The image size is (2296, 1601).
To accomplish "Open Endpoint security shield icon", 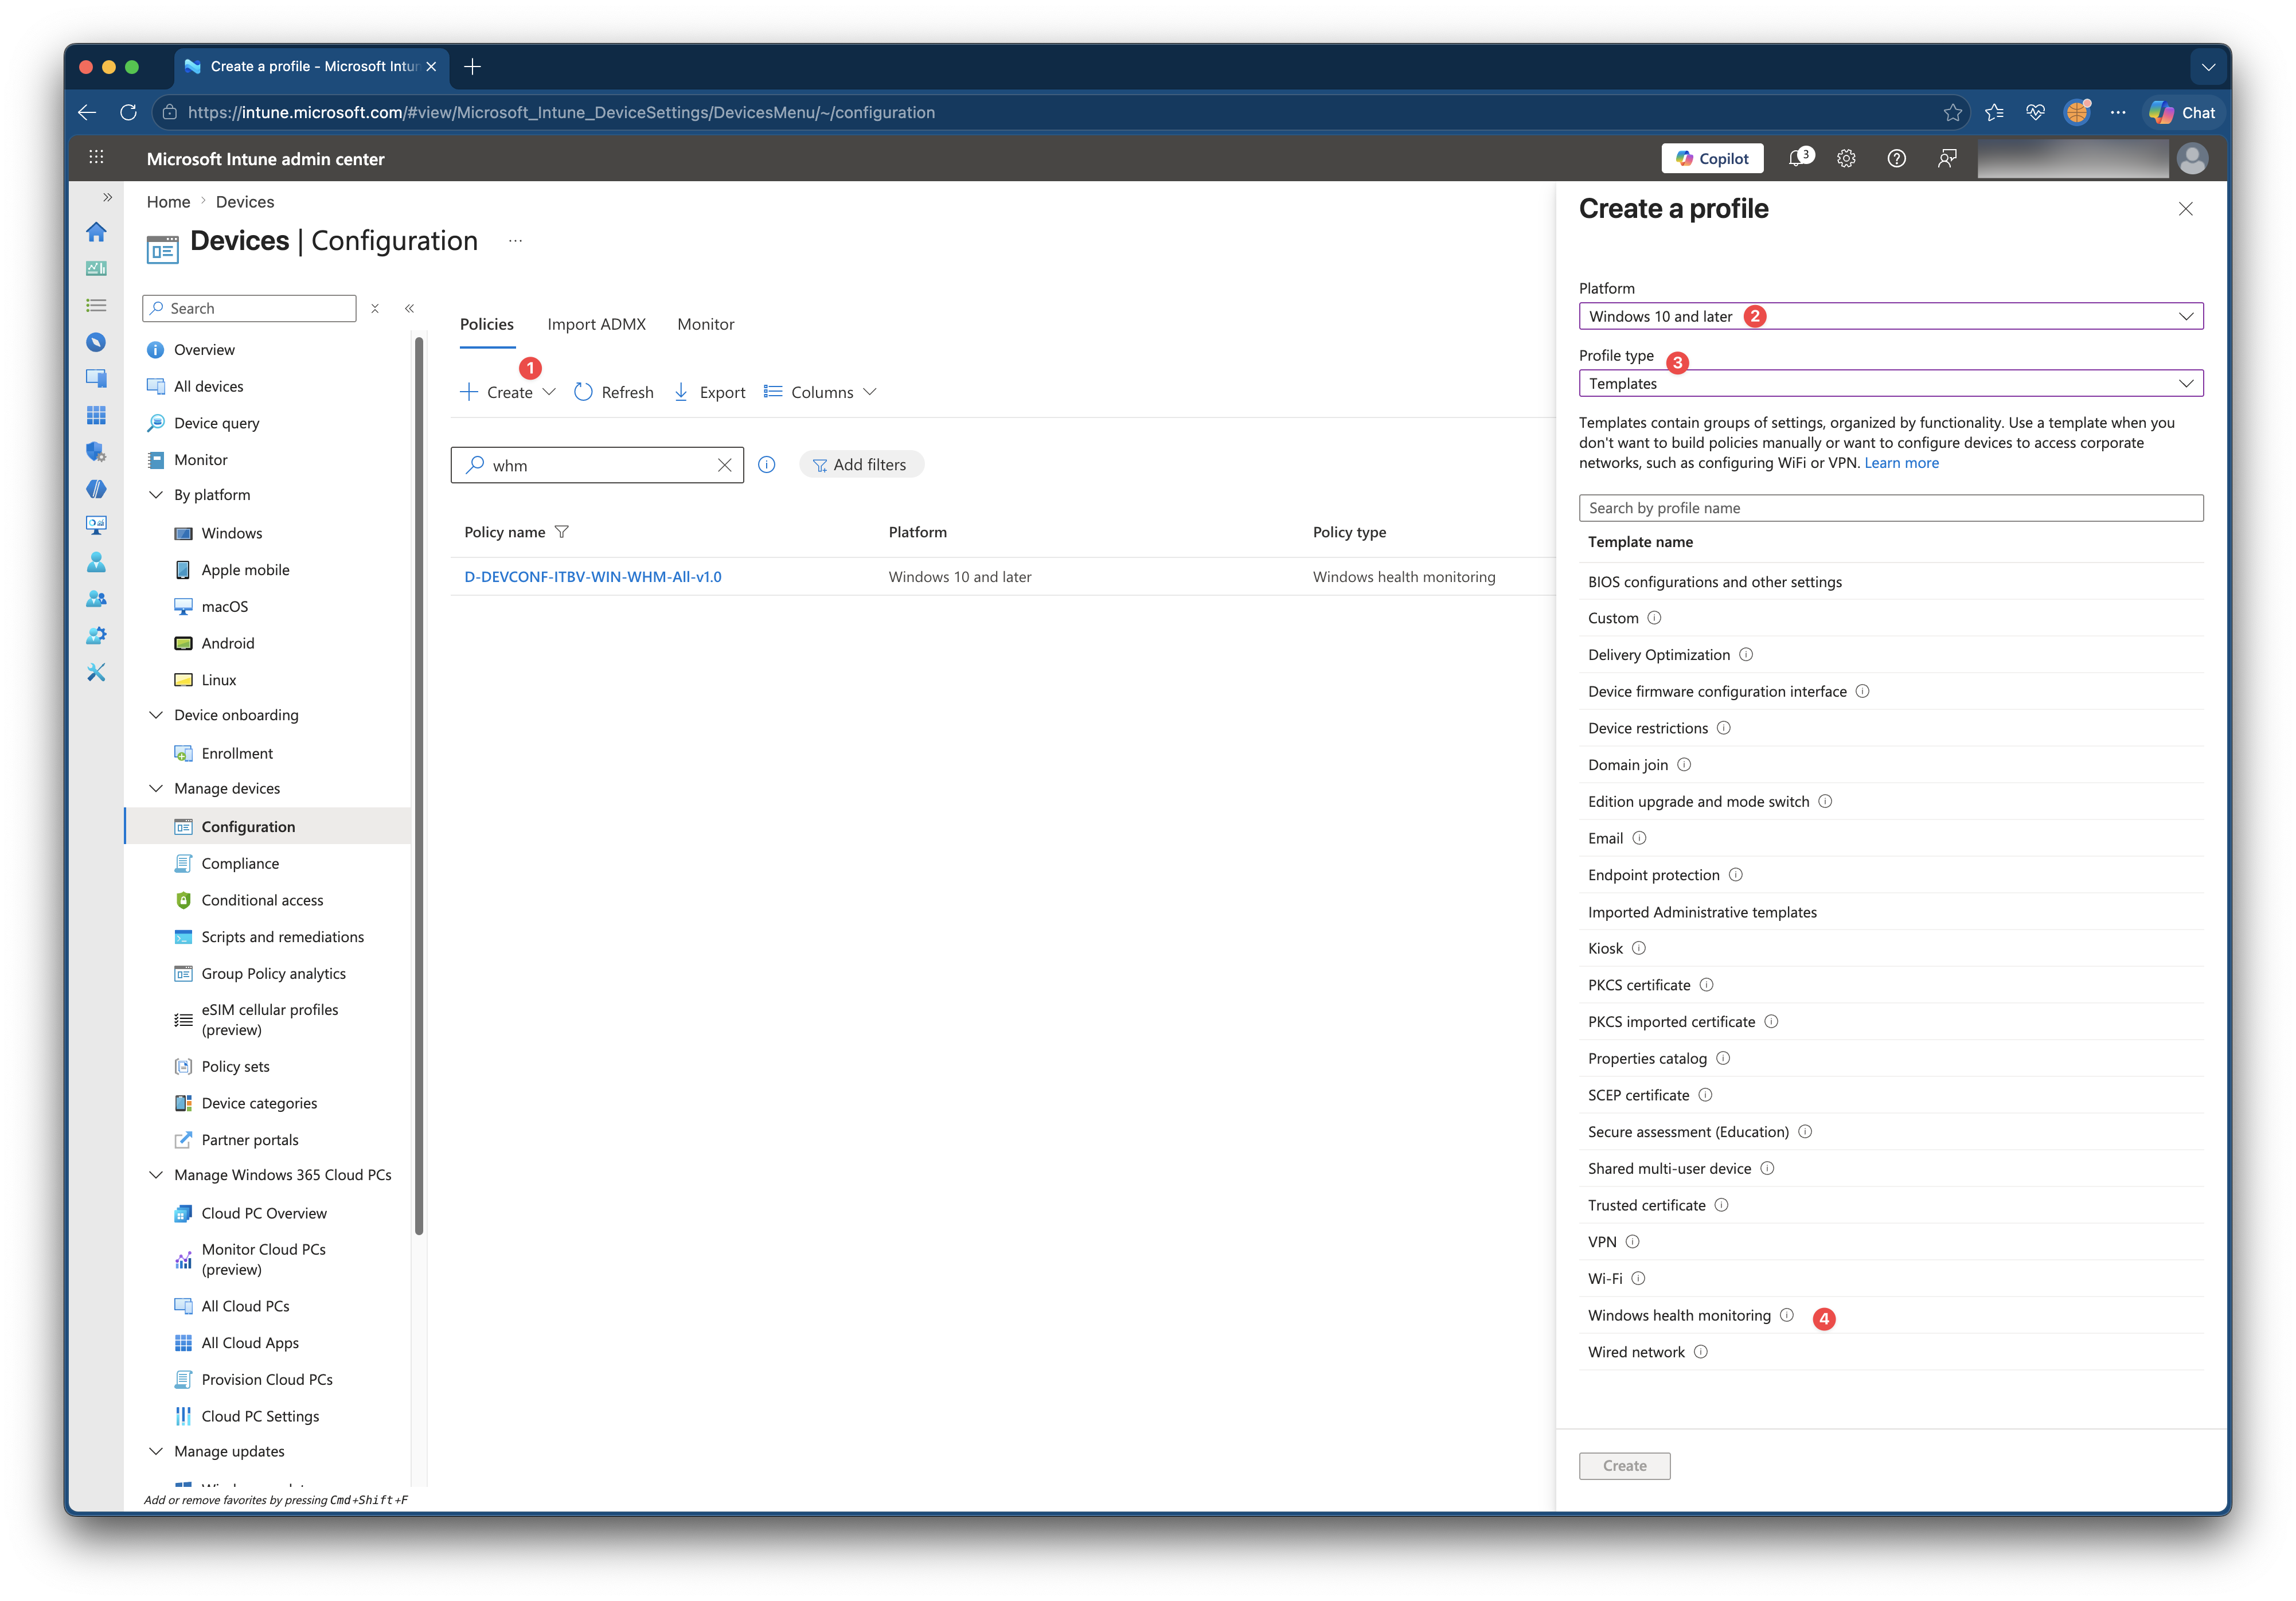I will point(96,452).
